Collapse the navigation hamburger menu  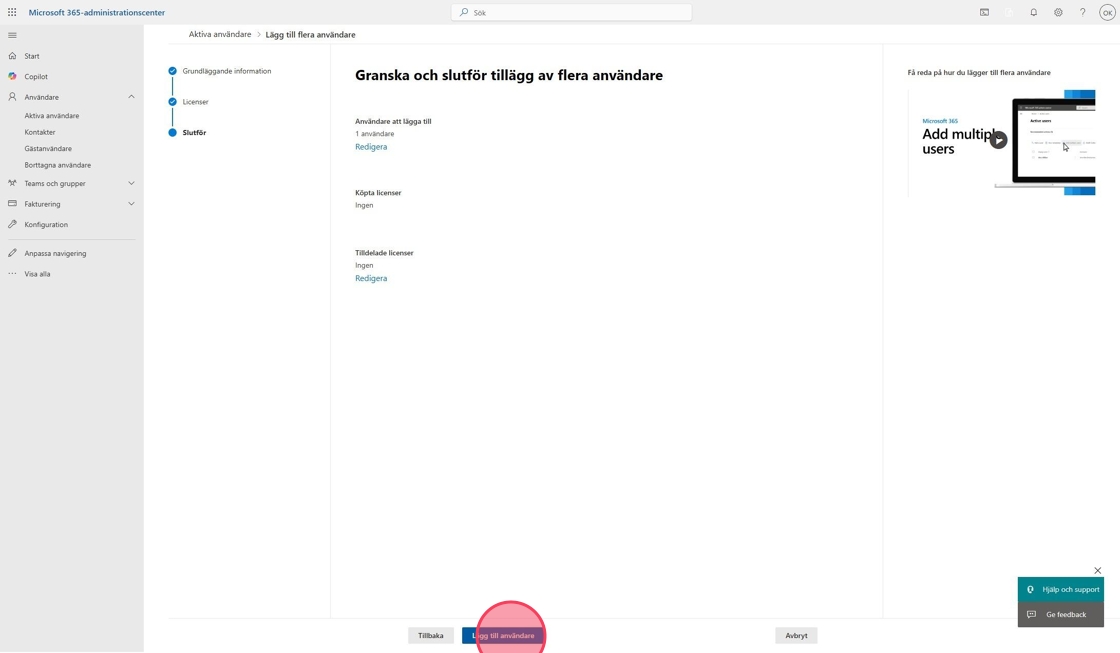12,35
